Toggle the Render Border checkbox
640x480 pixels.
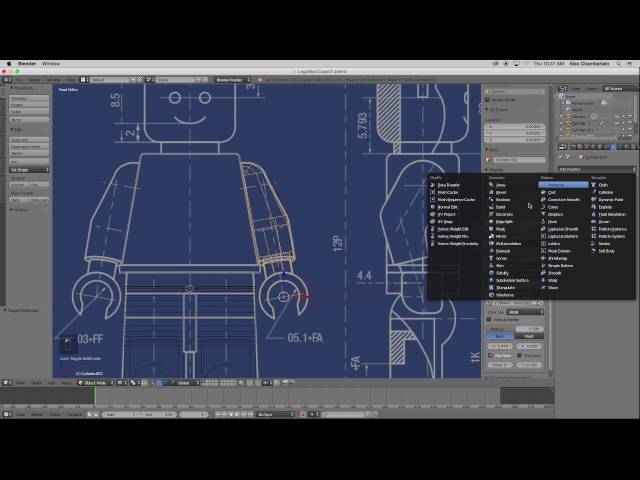(x=487, y=100)
